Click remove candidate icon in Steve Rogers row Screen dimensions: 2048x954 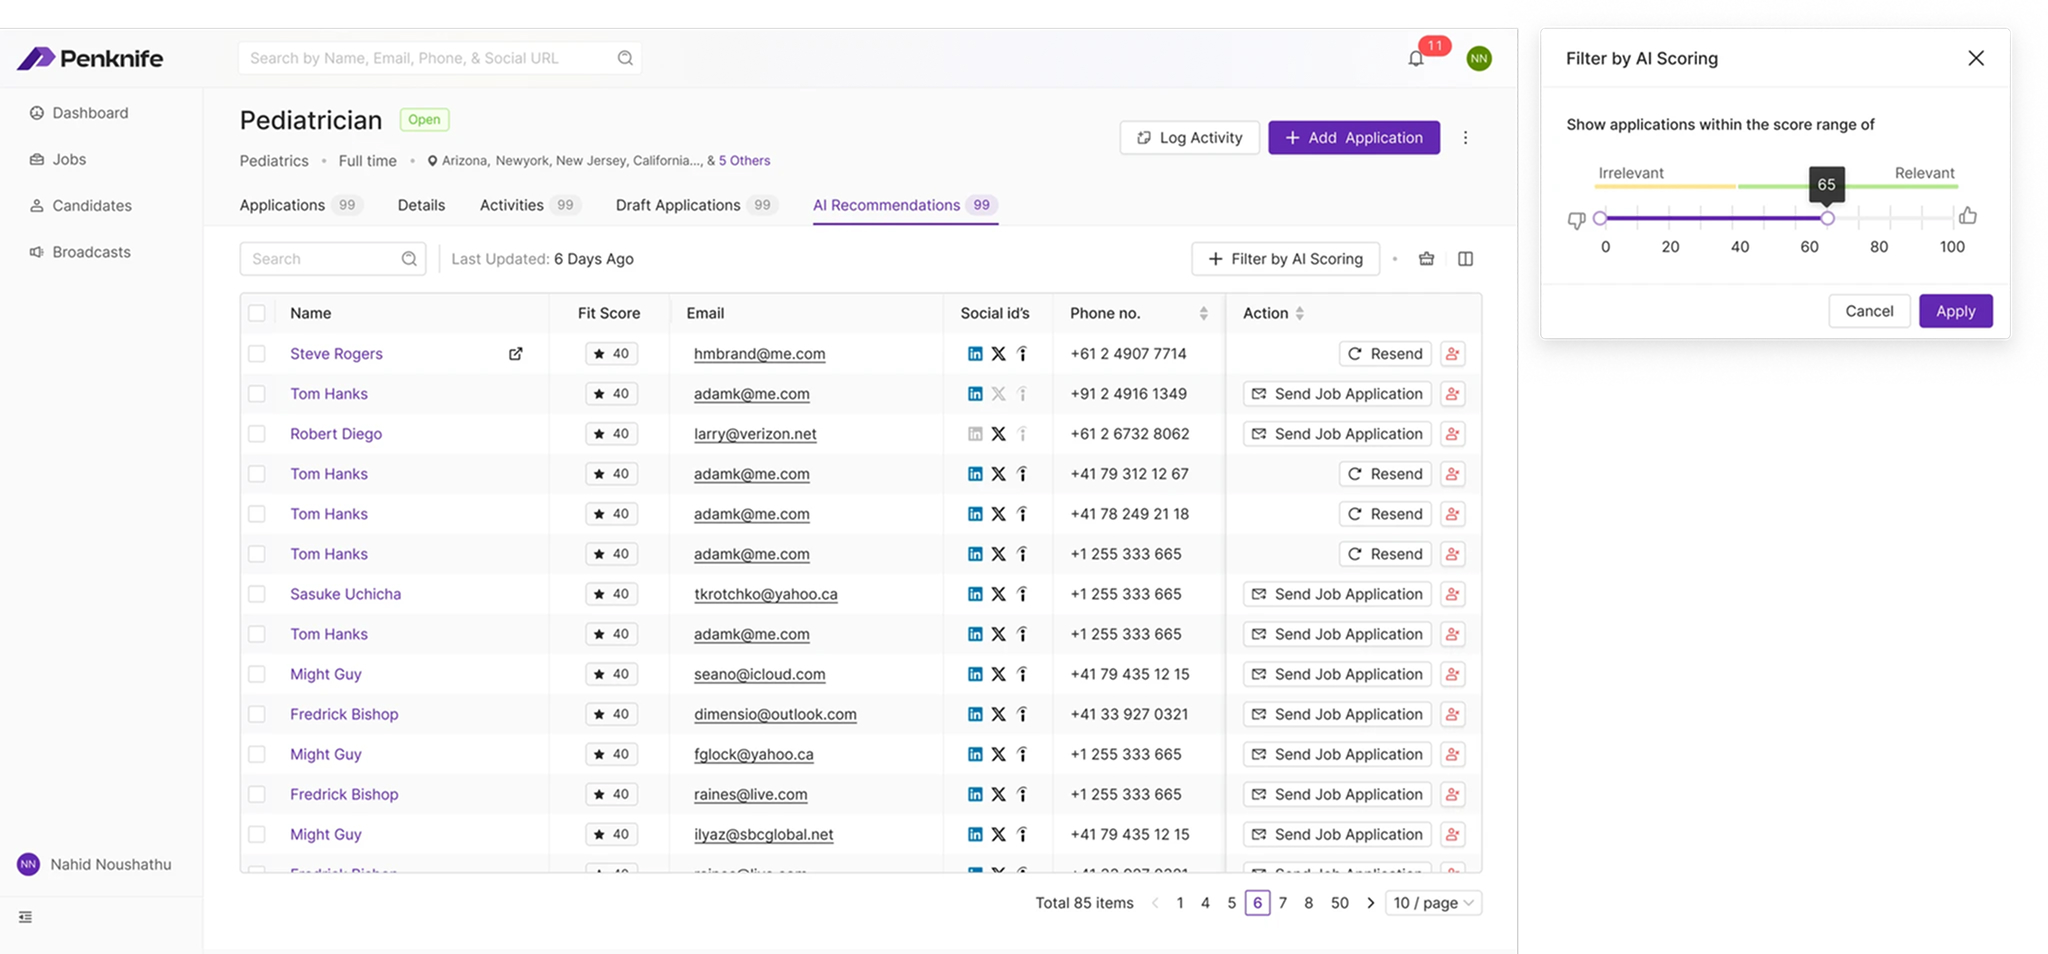click(1452, 354)
